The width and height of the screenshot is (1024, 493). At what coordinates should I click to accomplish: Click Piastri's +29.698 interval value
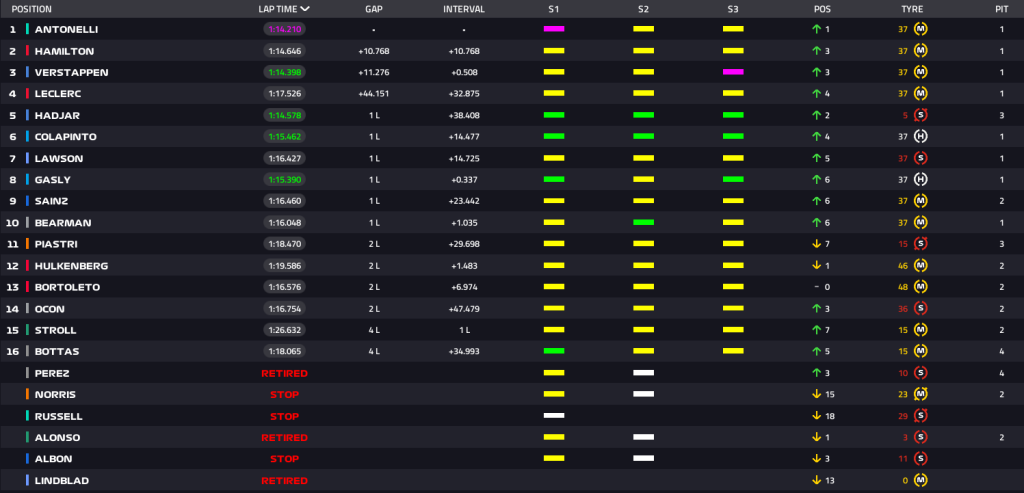point(464,244)
